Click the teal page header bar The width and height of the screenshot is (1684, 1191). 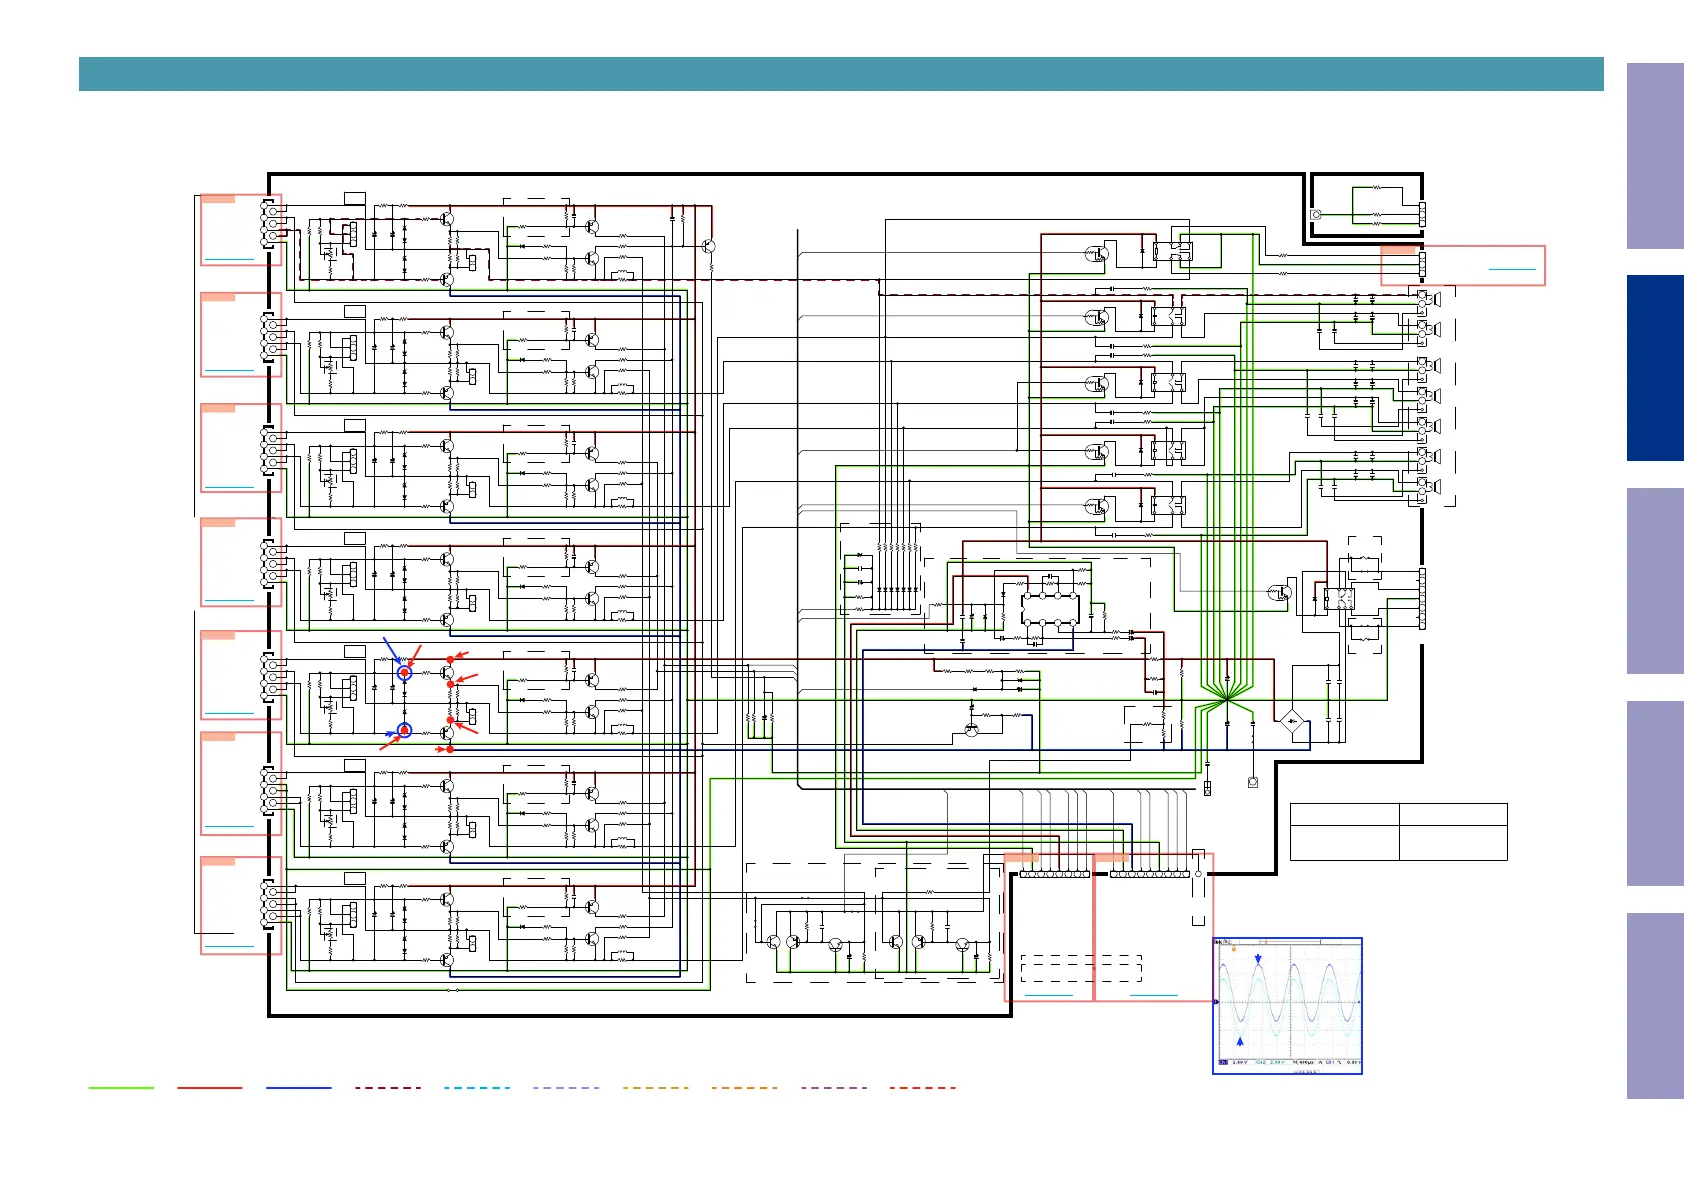[841, 74]
